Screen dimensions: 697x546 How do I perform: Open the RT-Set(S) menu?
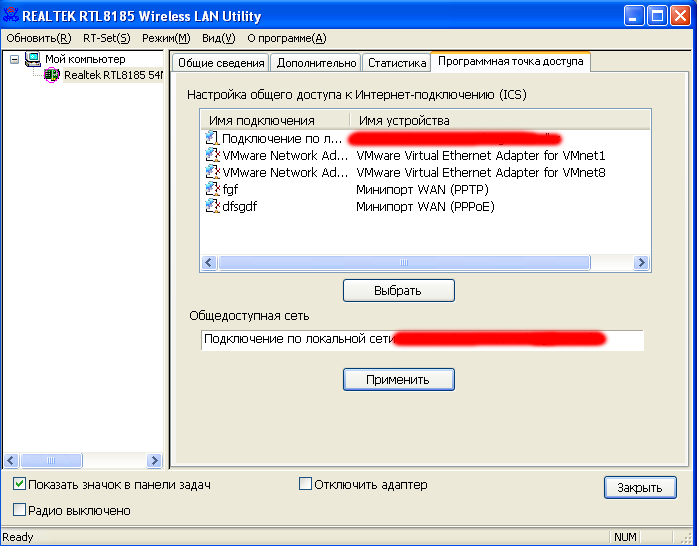point(107,39)
